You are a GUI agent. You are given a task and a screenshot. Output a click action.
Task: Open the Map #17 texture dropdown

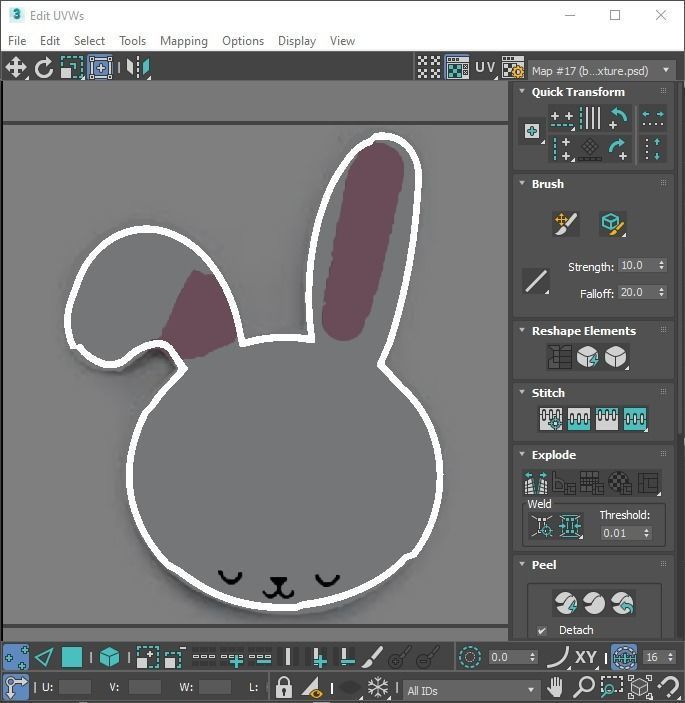[x=601, y=70]
